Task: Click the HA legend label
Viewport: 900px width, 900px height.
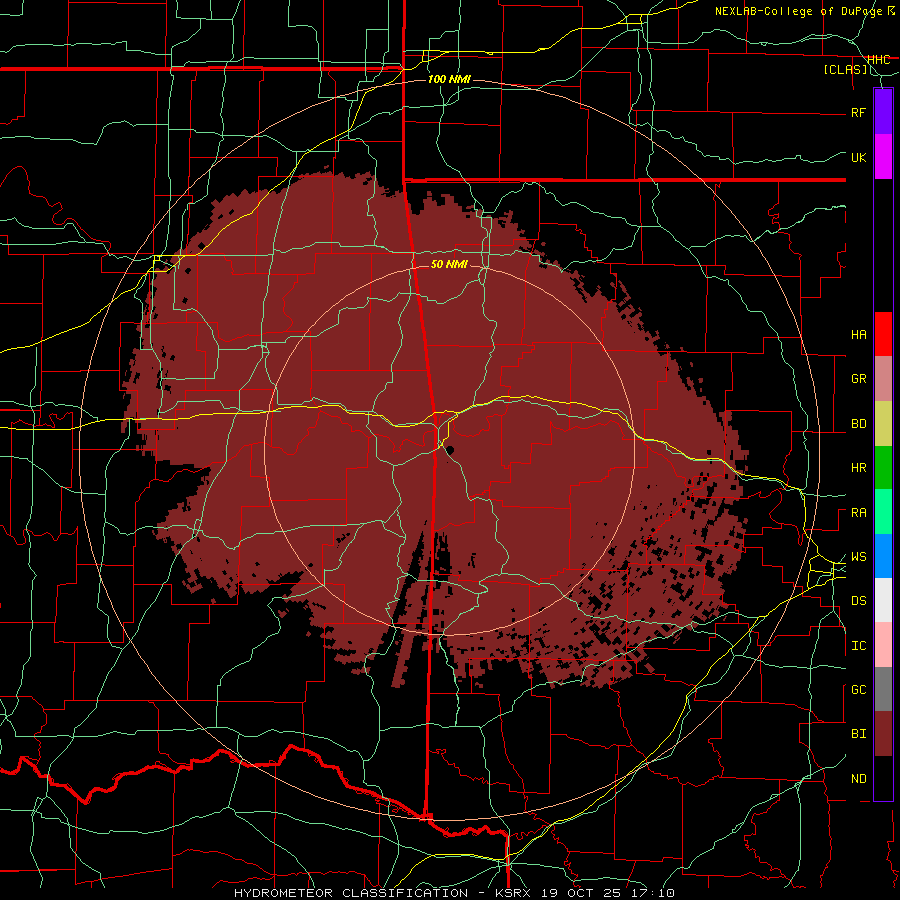Action: pos(859,335)
